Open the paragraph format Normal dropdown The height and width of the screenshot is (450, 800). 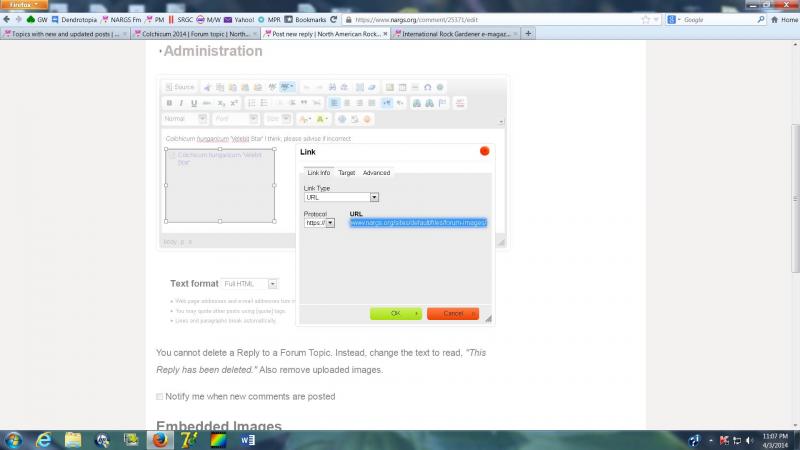[184, 119]
